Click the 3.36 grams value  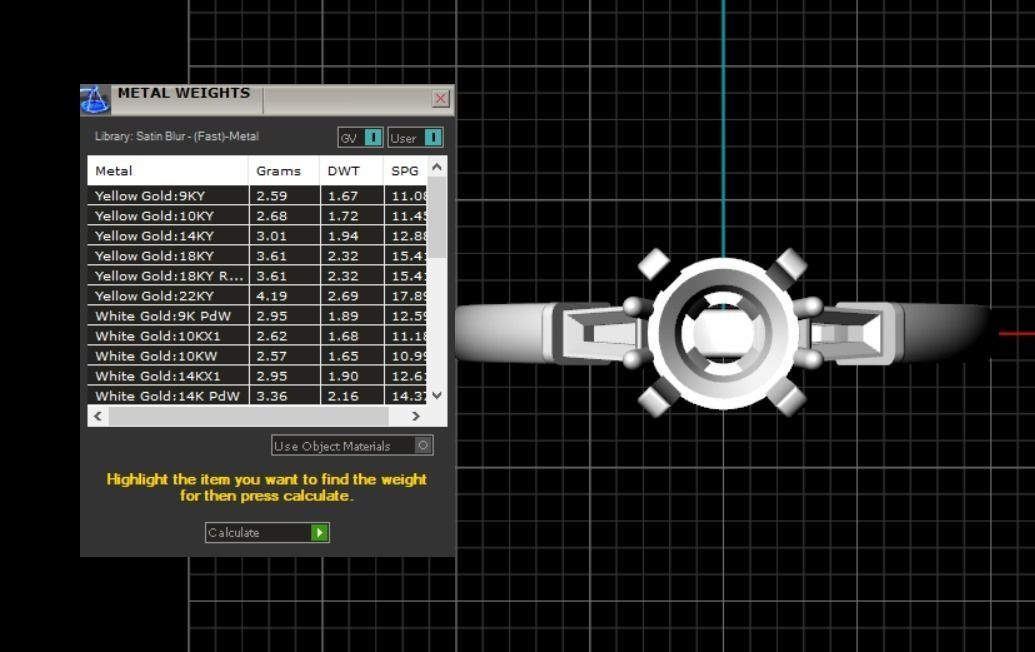[272, 396]
